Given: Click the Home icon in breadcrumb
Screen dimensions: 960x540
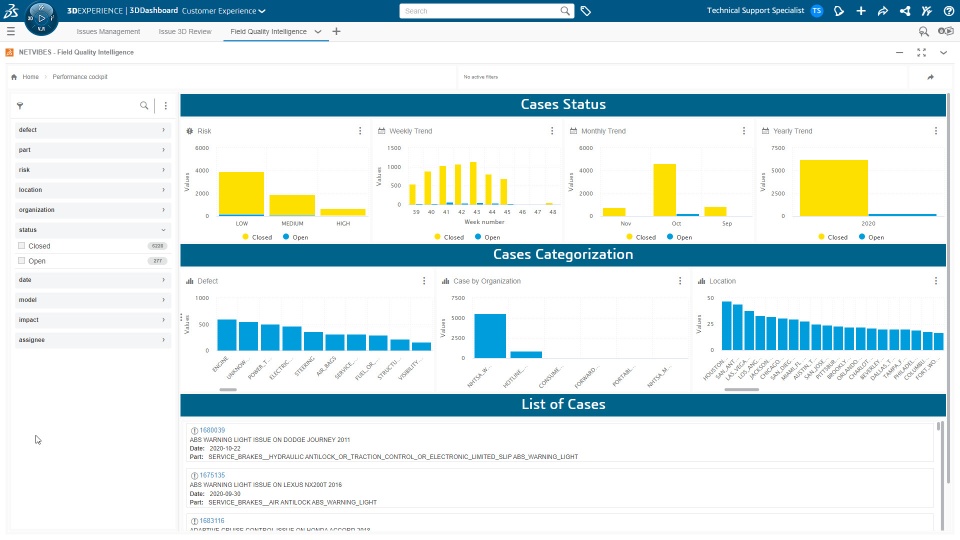Looking at the screenshot, I should tap(14, 77).
